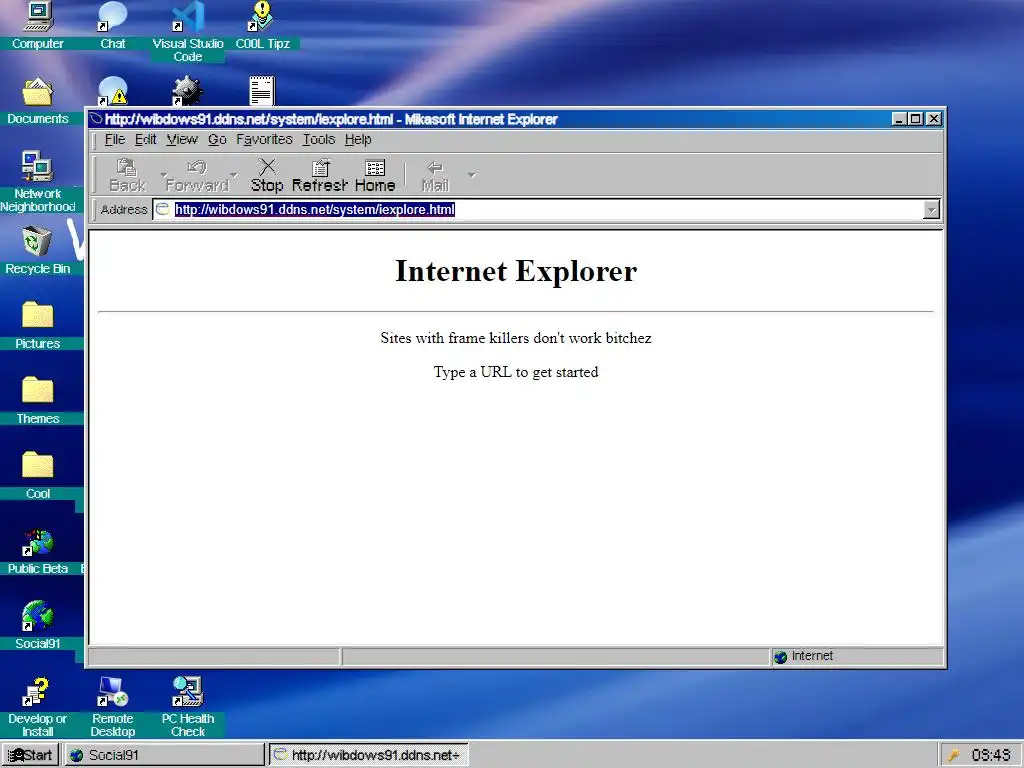Go to the Home page
This screenshot has height=768, width=1024.
(375, 176)
